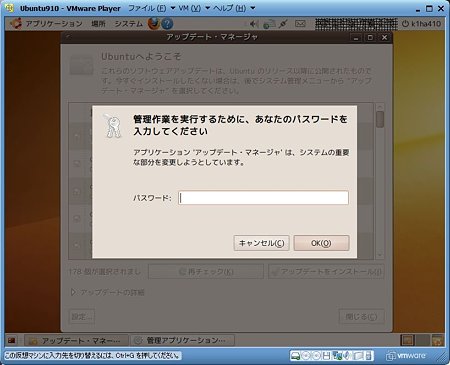Screen dimensions: 450x365
Task: Open Update Manager window menu icon in titlebar
Action: point(68,36)
